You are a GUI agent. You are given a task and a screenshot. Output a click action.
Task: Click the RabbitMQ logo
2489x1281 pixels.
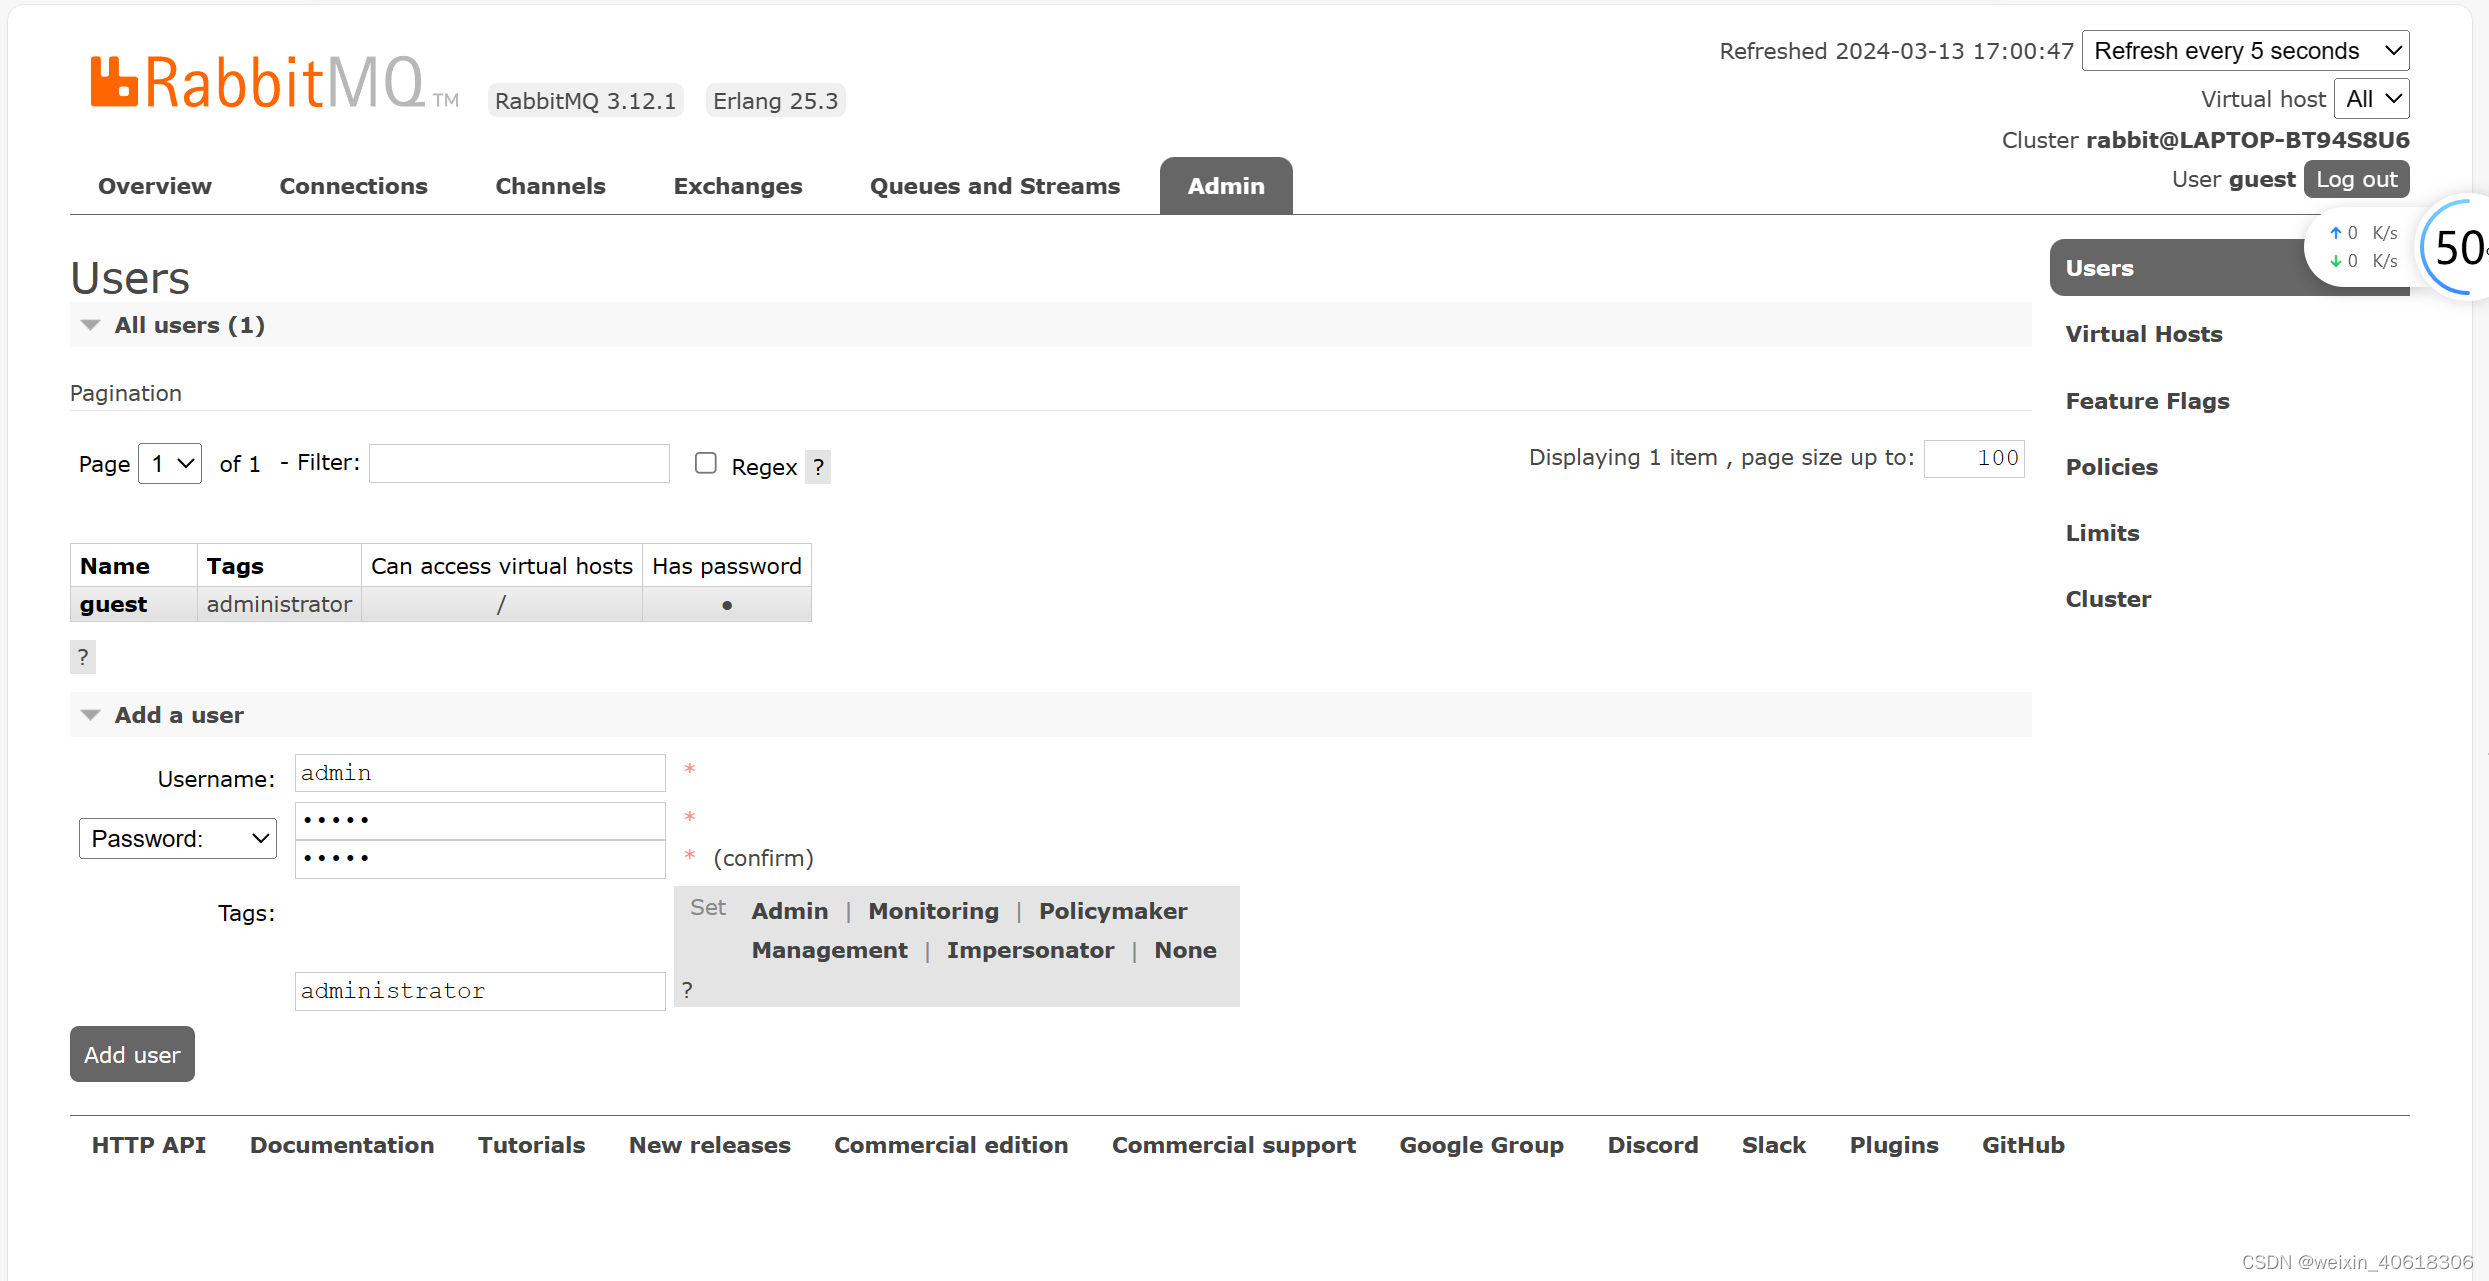click(274, 82)
